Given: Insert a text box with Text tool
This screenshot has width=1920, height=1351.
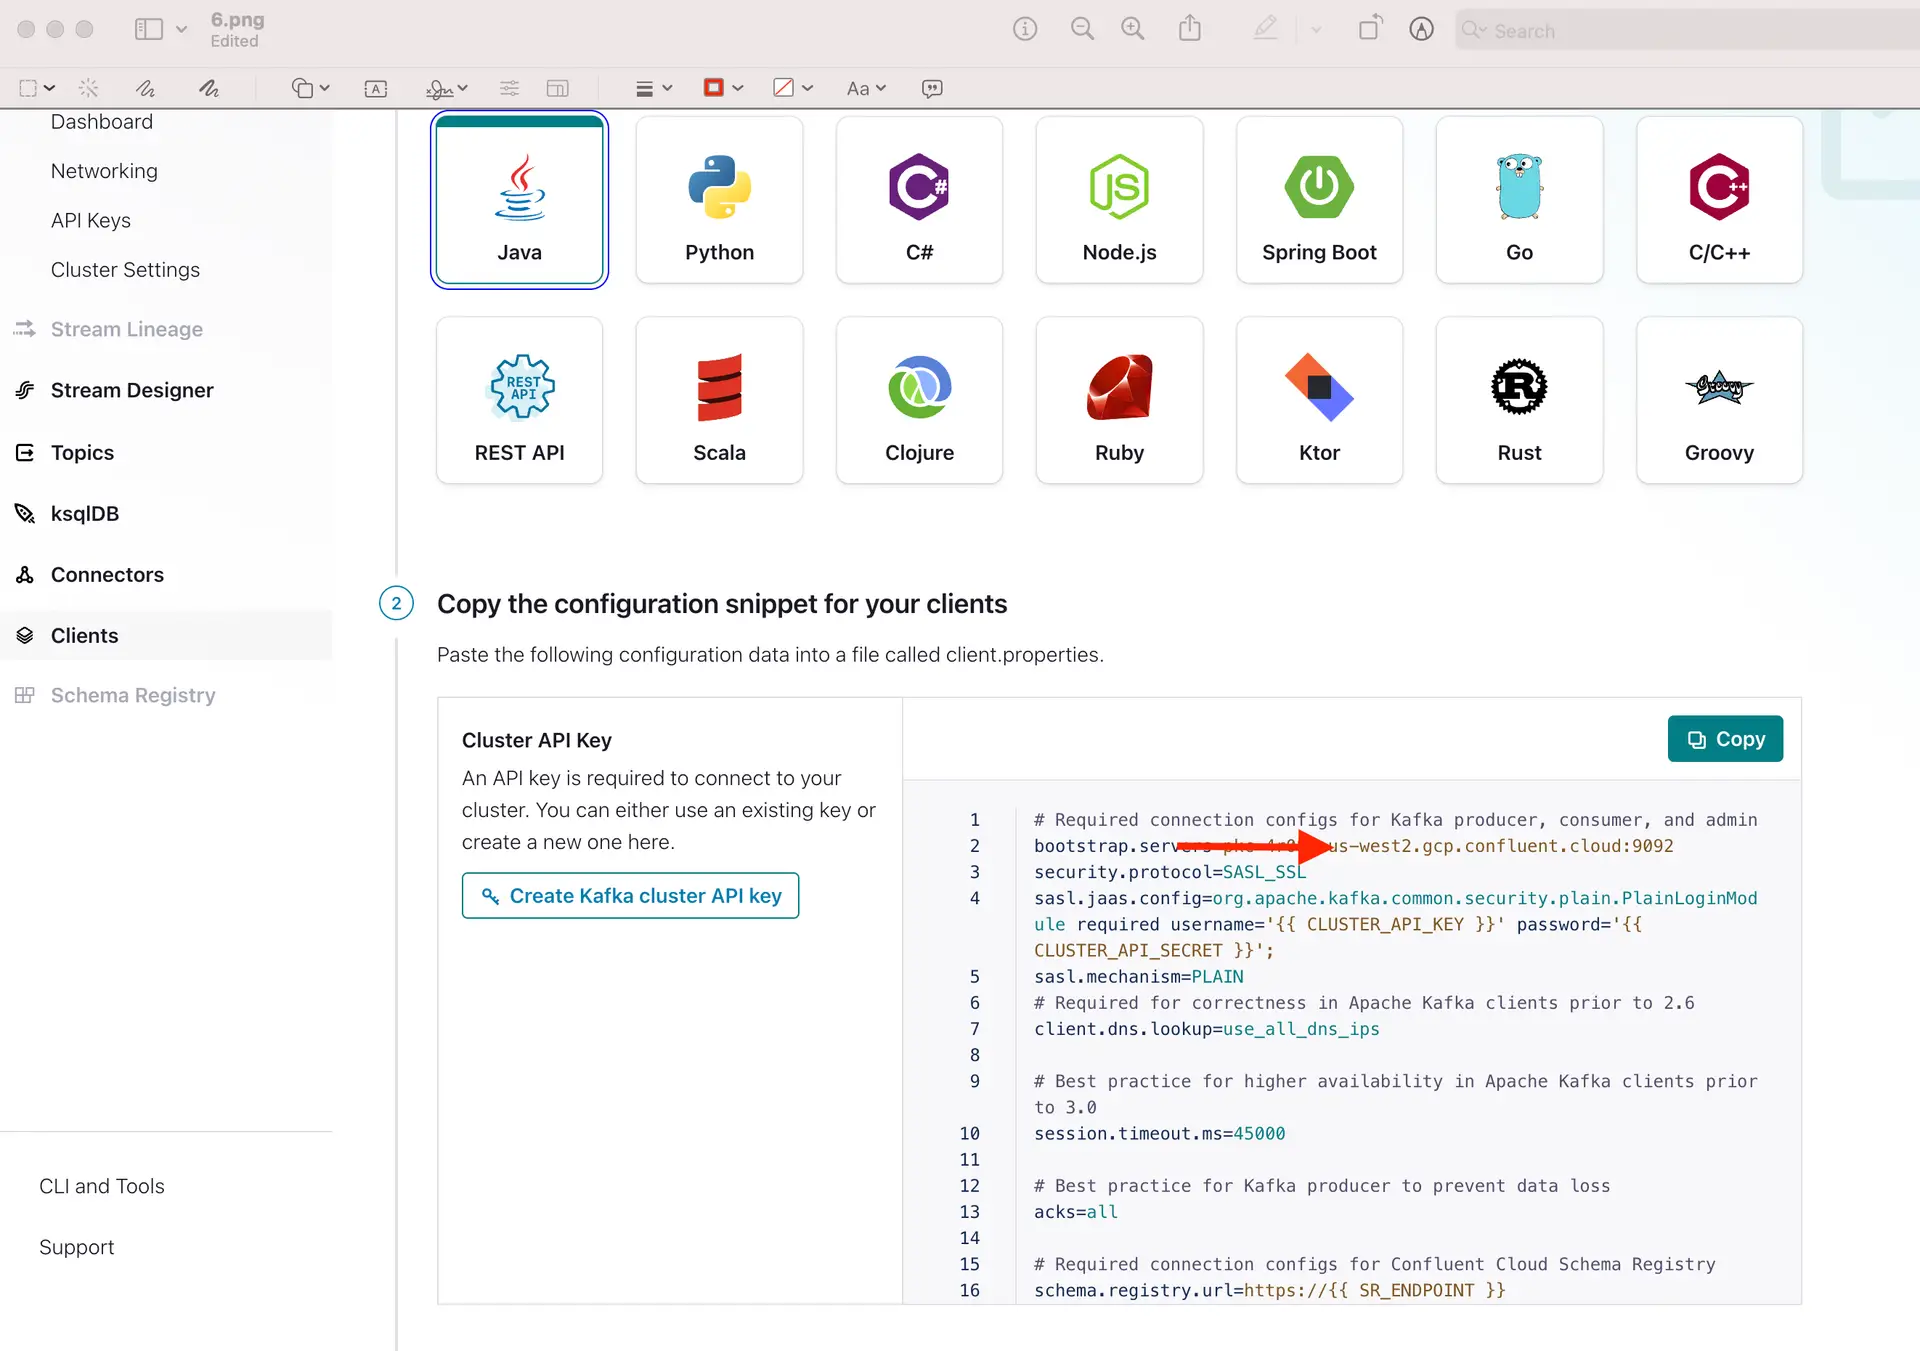Looking at the screenshot, I should (376, 88).
